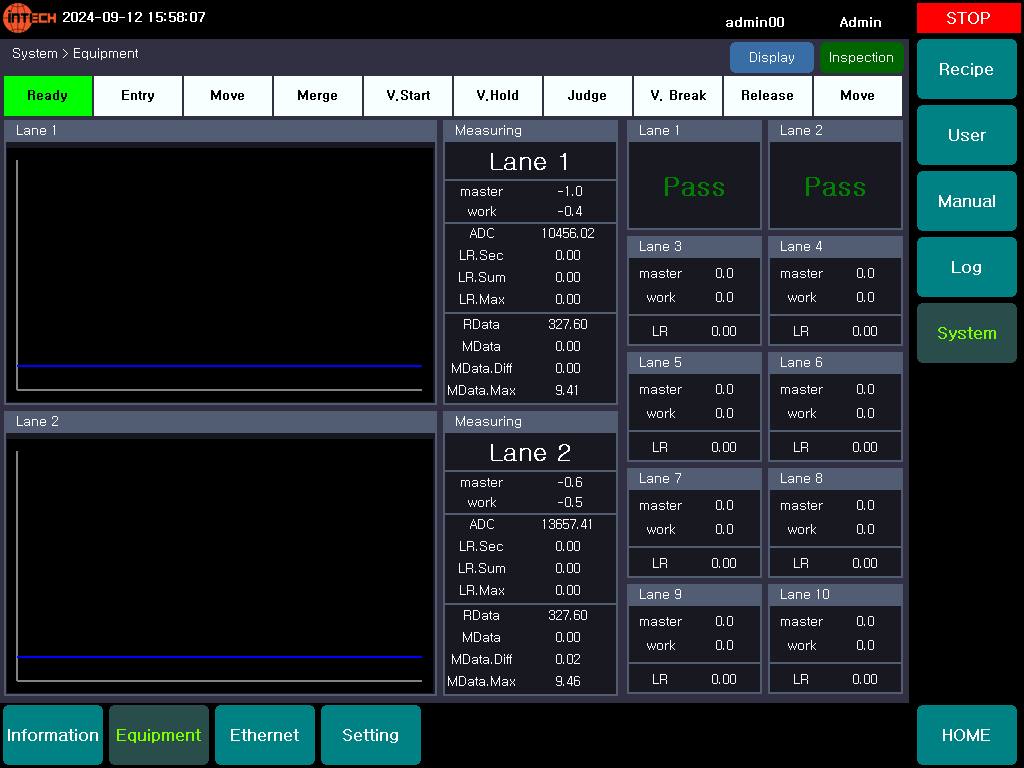Image resolution: width=1024 pixels, height=768 pixels.
Task: Click the blue Display button
Action: coord(771,57)
